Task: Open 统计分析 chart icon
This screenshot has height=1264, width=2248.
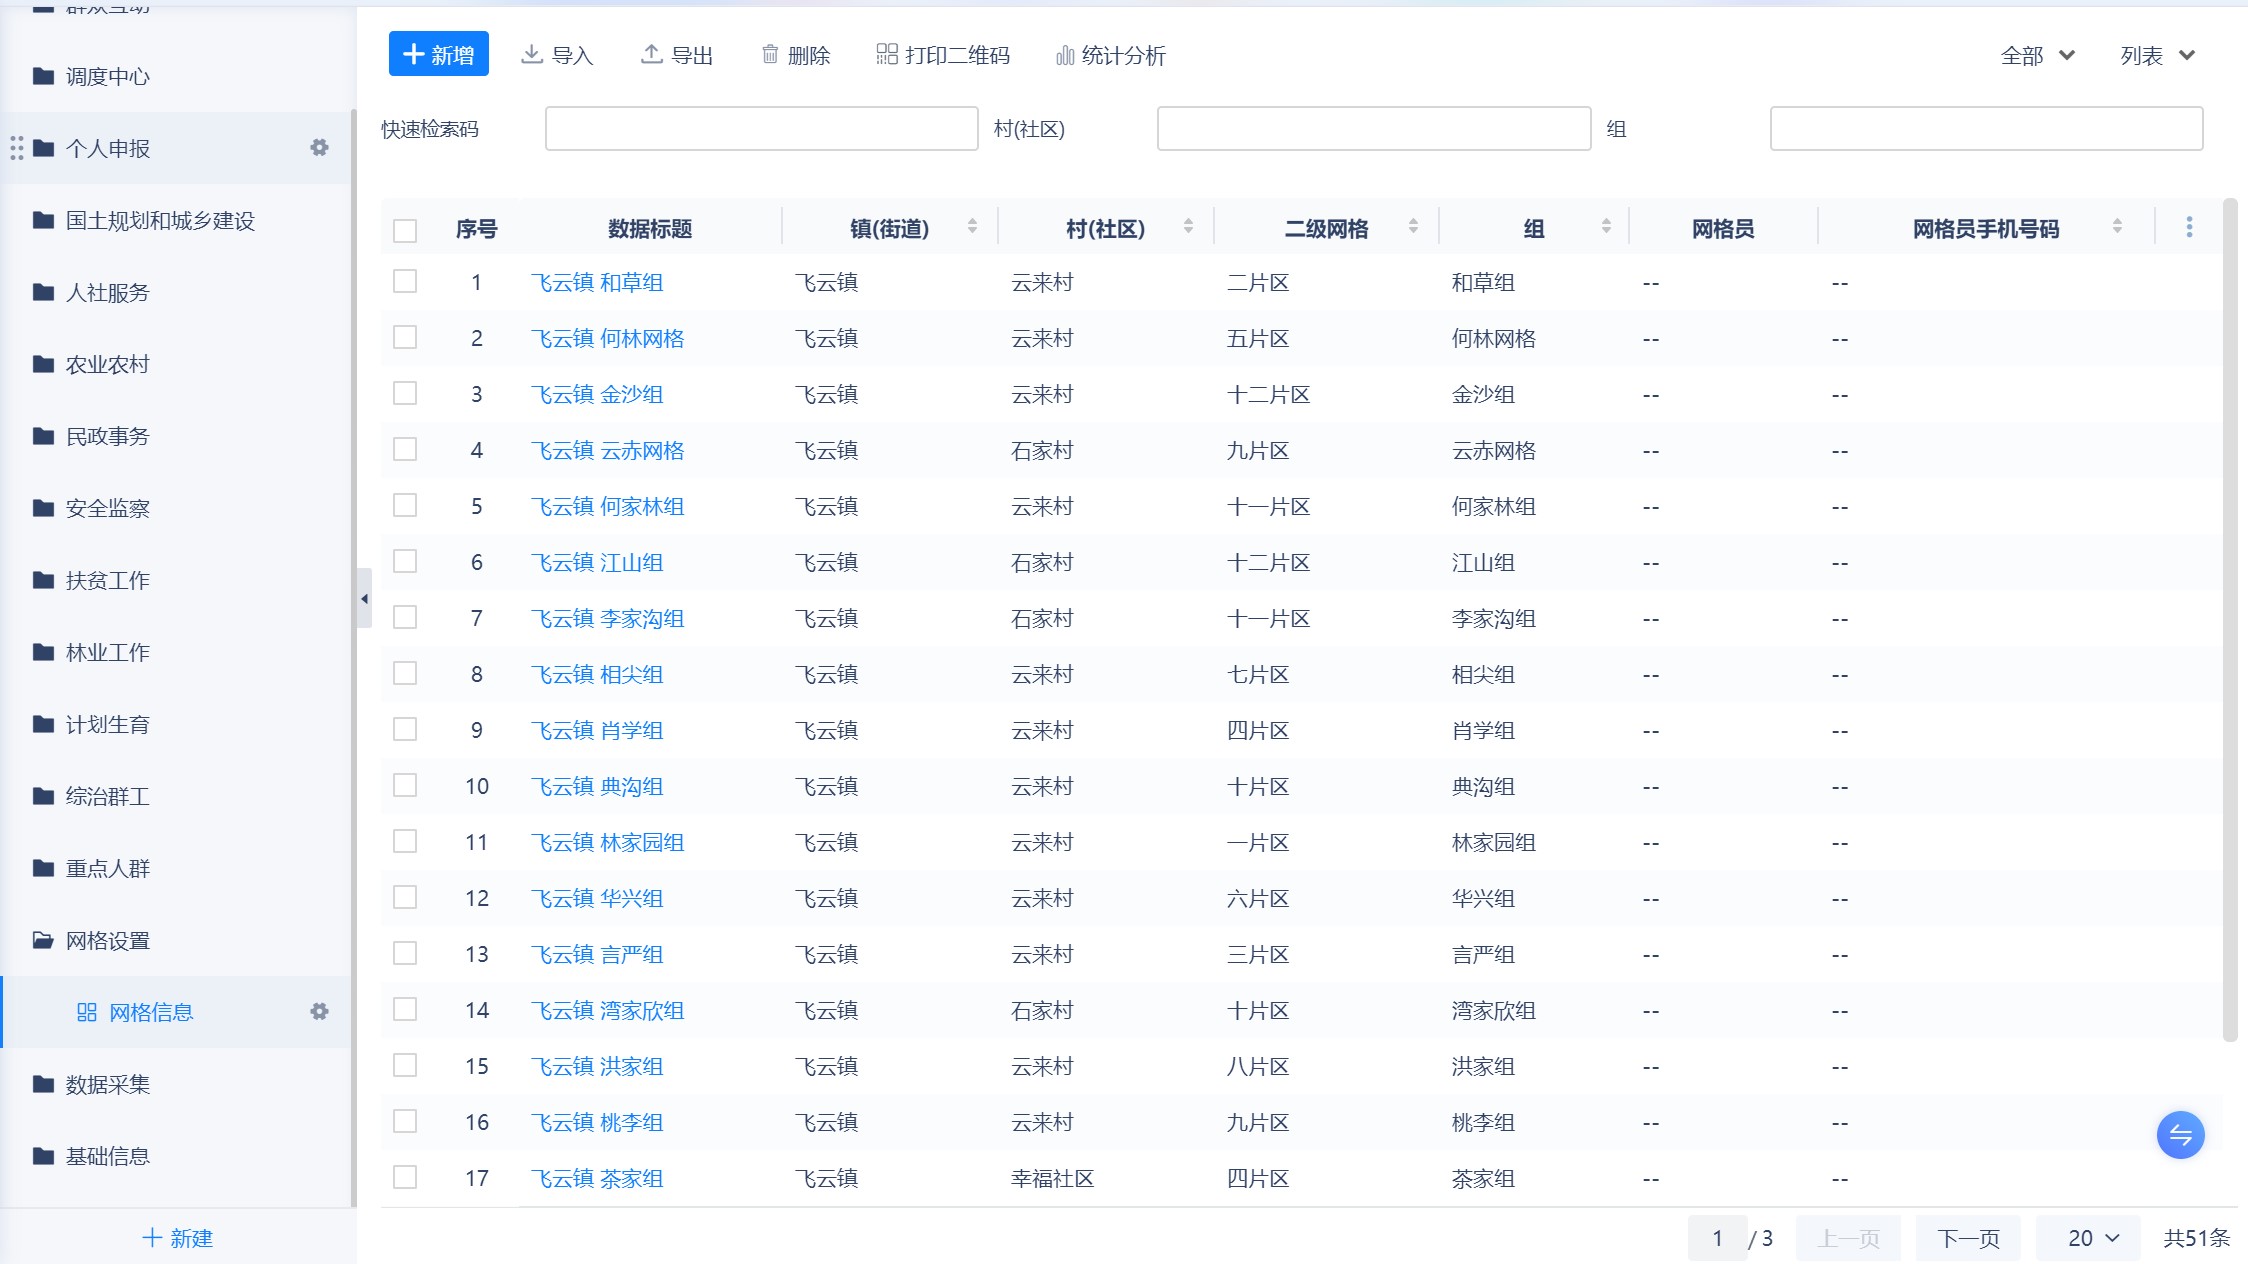Action: pos(1065,55)
